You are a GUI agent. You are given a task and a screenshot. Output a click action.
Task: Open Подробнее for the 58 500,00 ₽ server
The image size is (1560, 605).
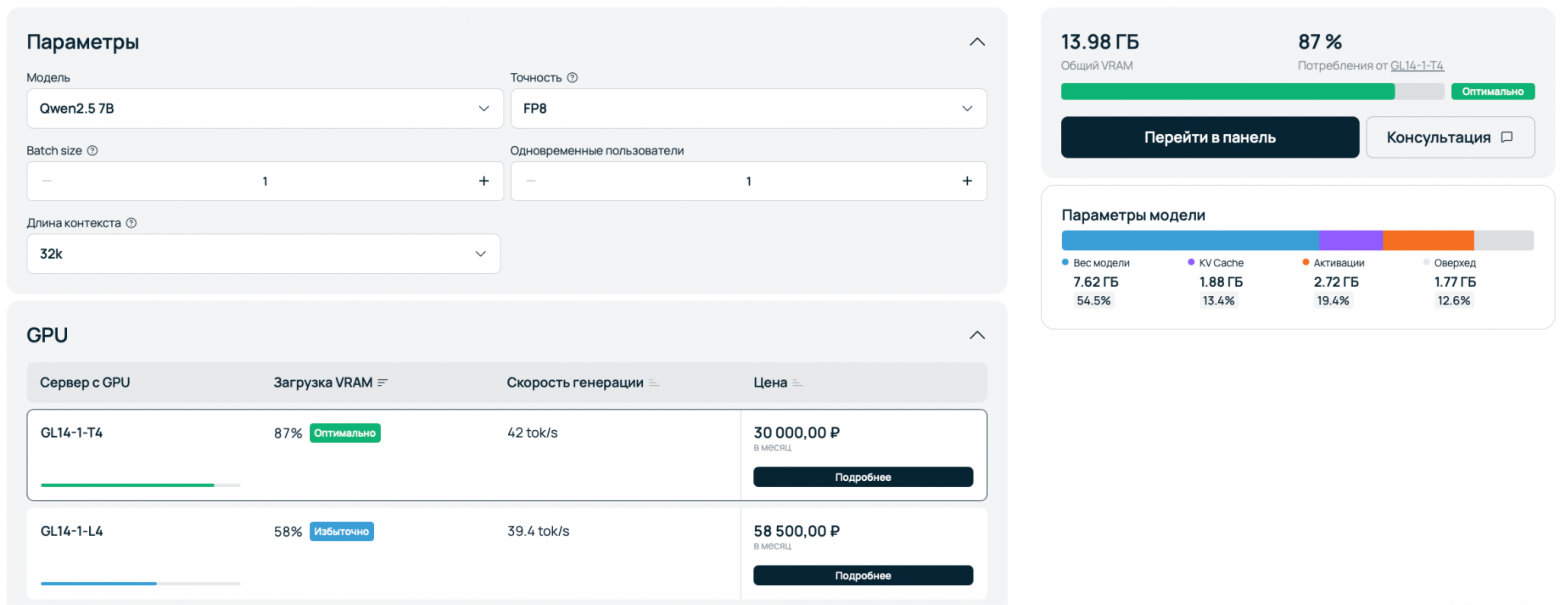pos(863,575)
